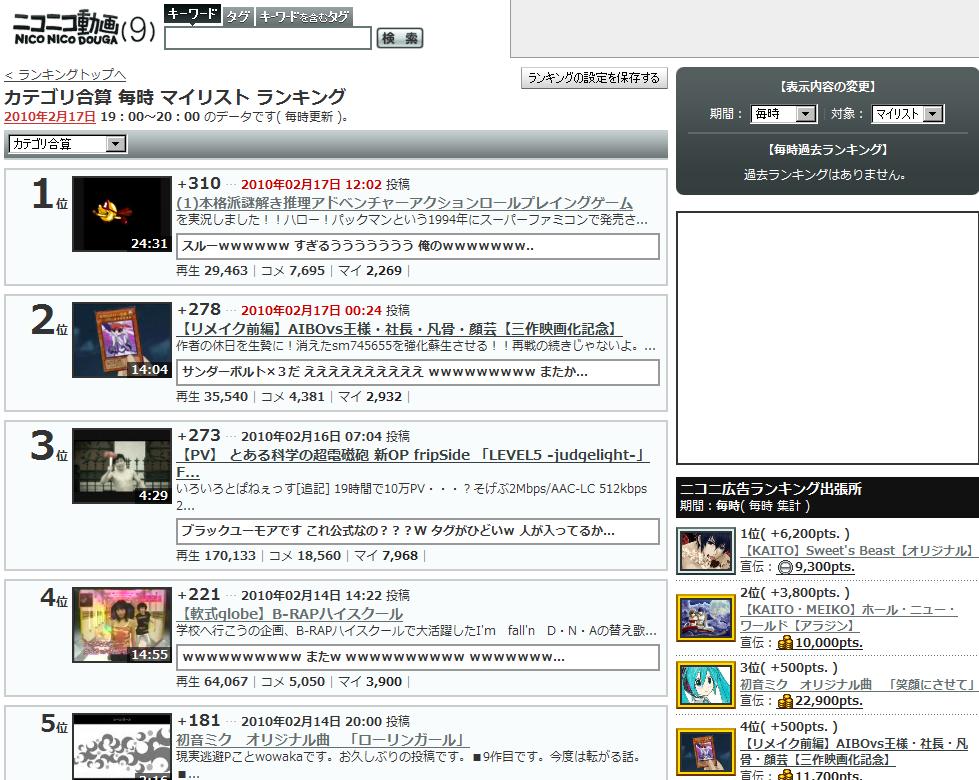Open the 期間 毎時 dropdown

pos(783,114)
